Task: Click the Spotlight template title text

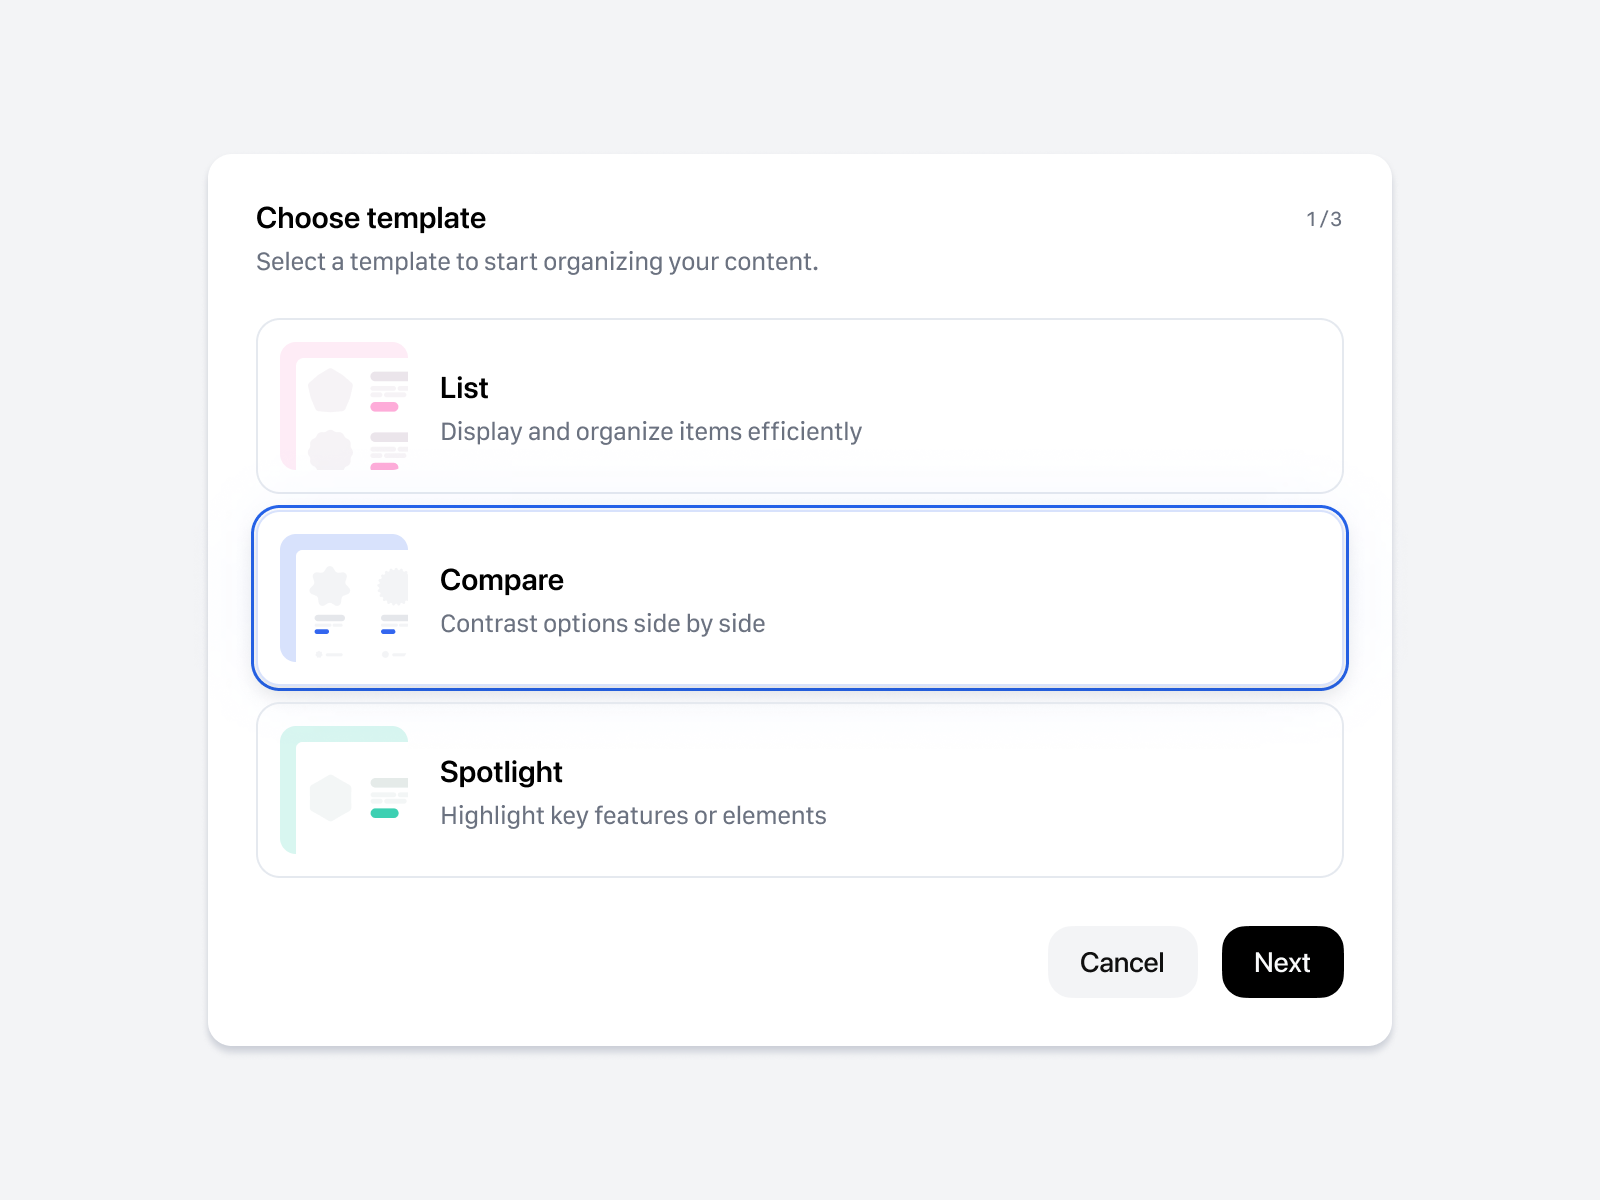Action: (500, 772)
